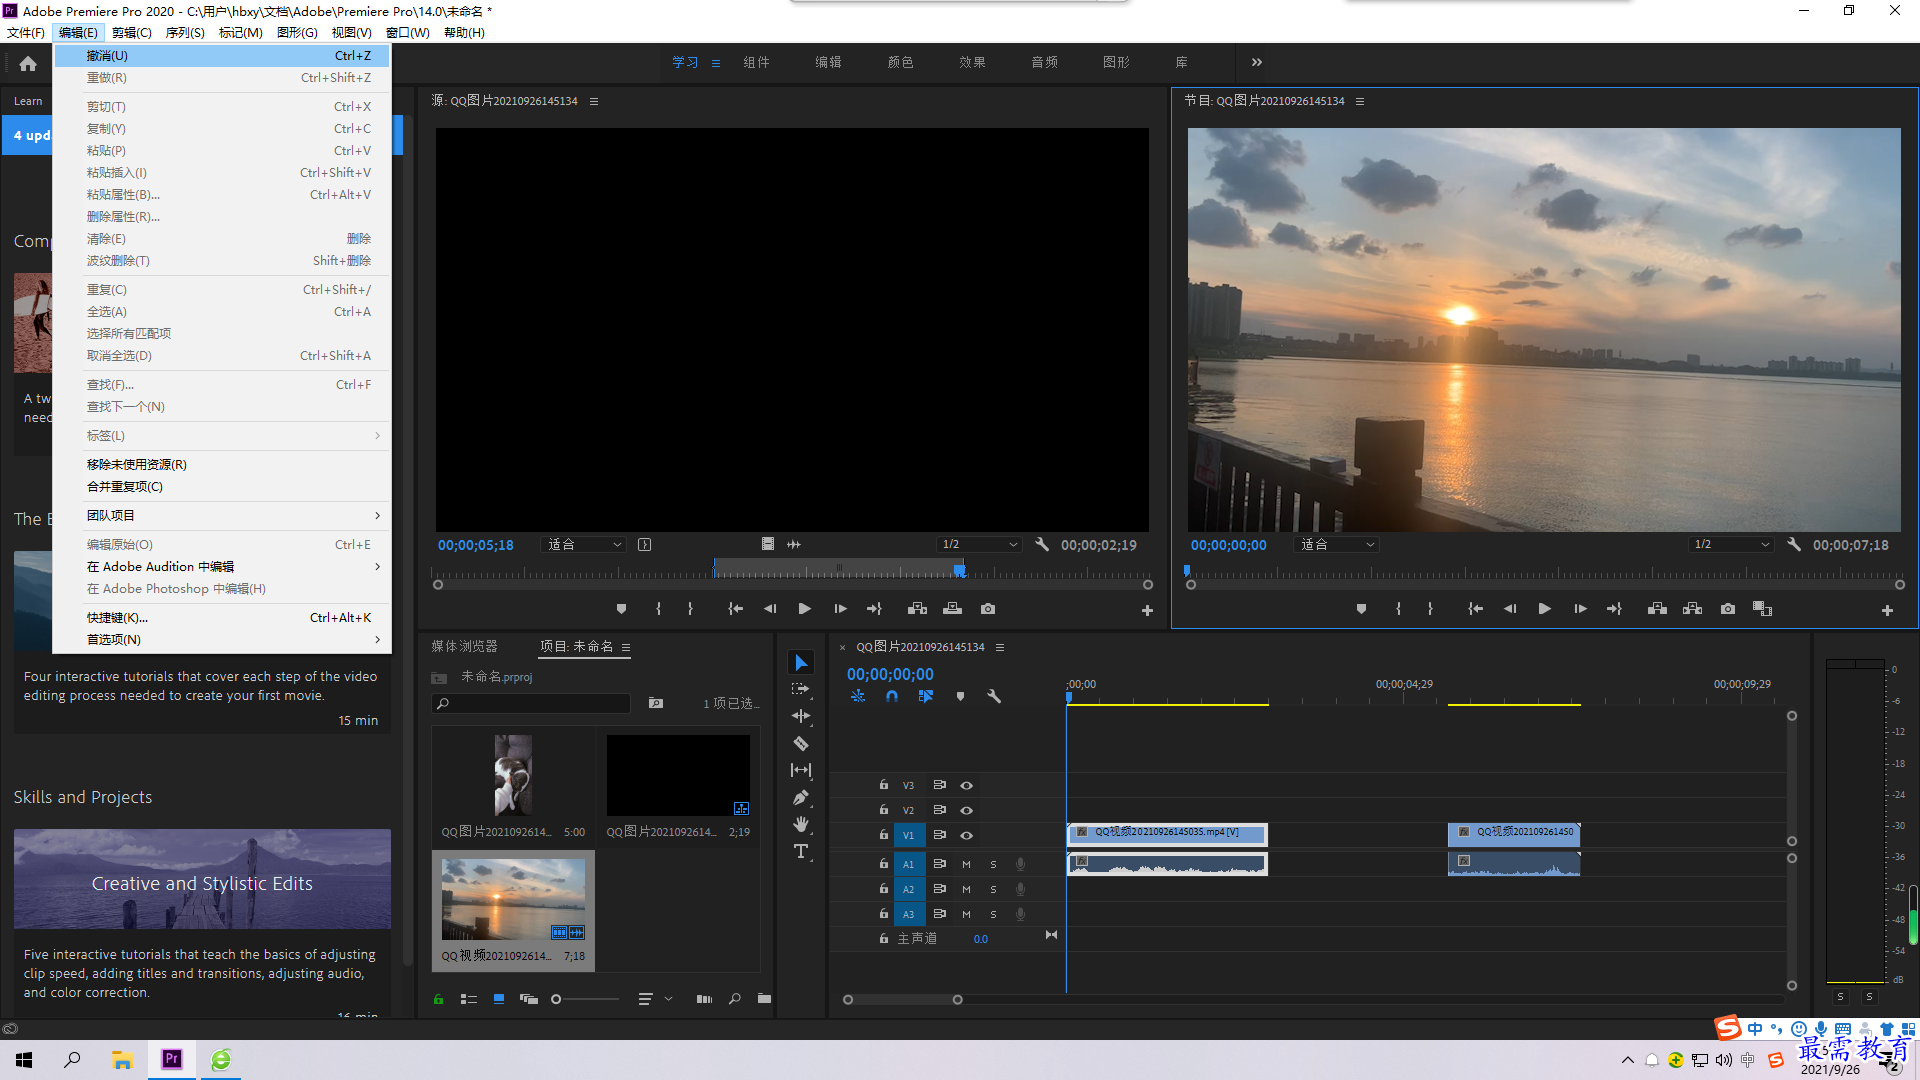Switch to 媒体浏览器 tab
The width and height of the screenshot is (1920, 1080).
click(x=465, y=647)
